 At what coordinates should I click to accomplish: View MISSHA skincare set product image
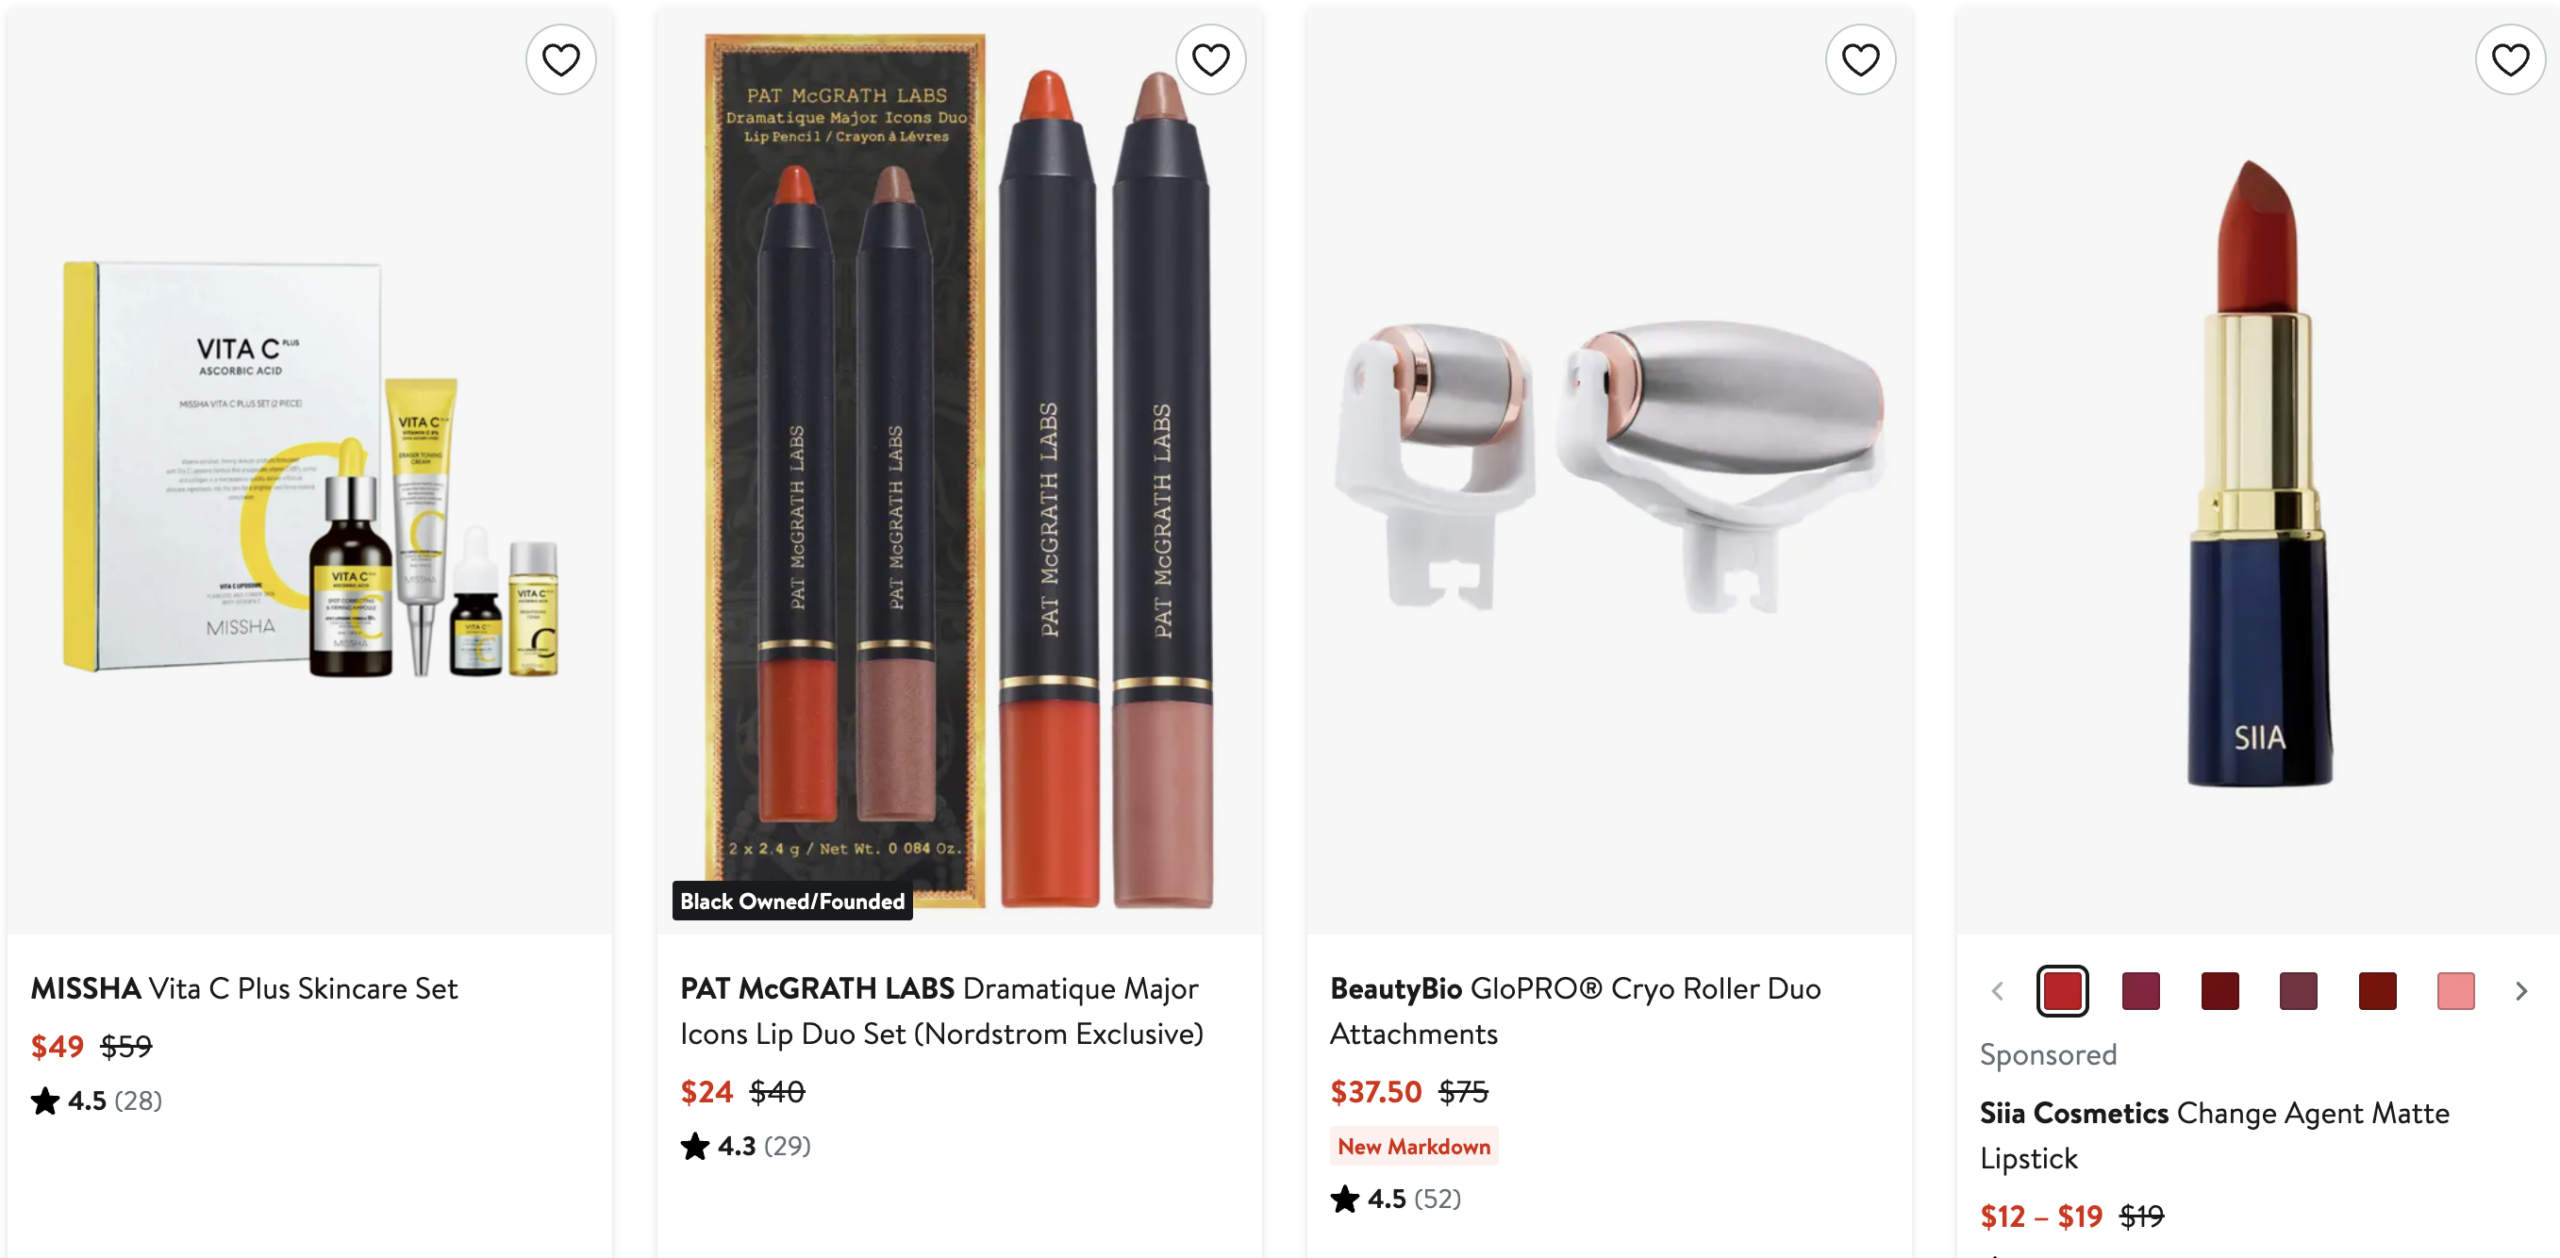pos(310,470)
